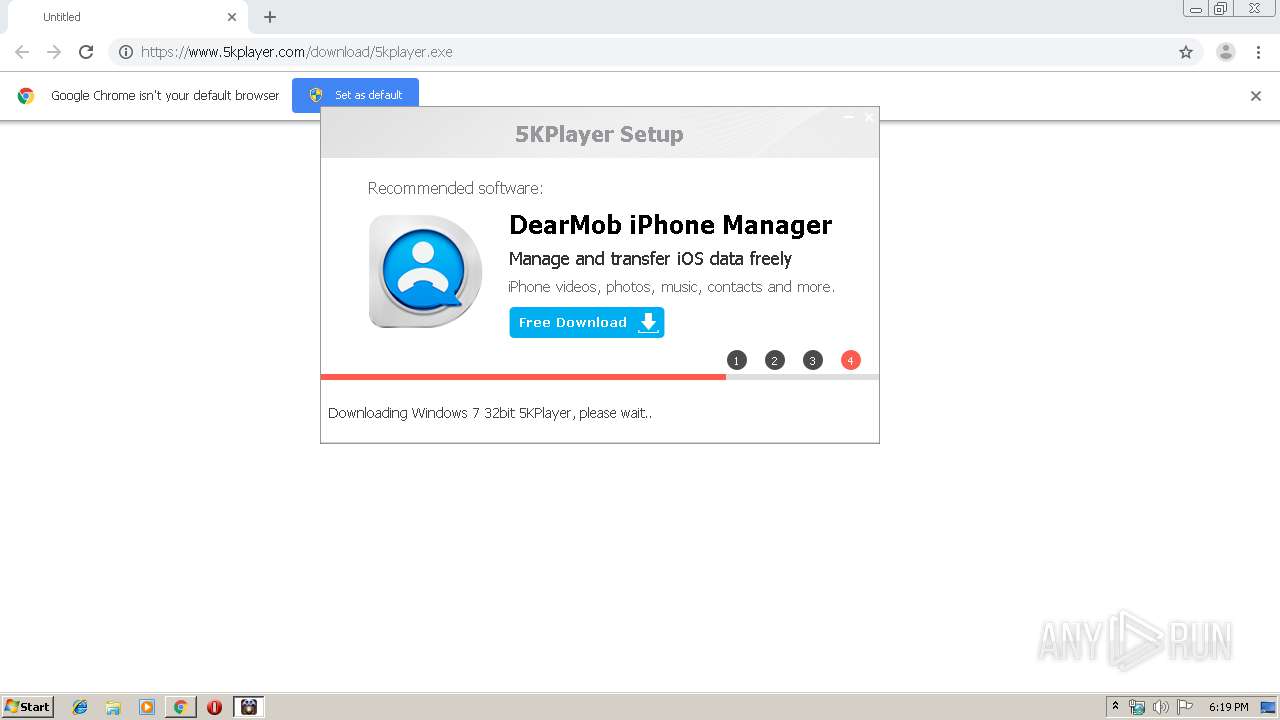Image resolution: width=1280 pixels, height=720 pixels.
Task: Open volume control in tray
Action: pyautogui.click(x=1161, y=707)
